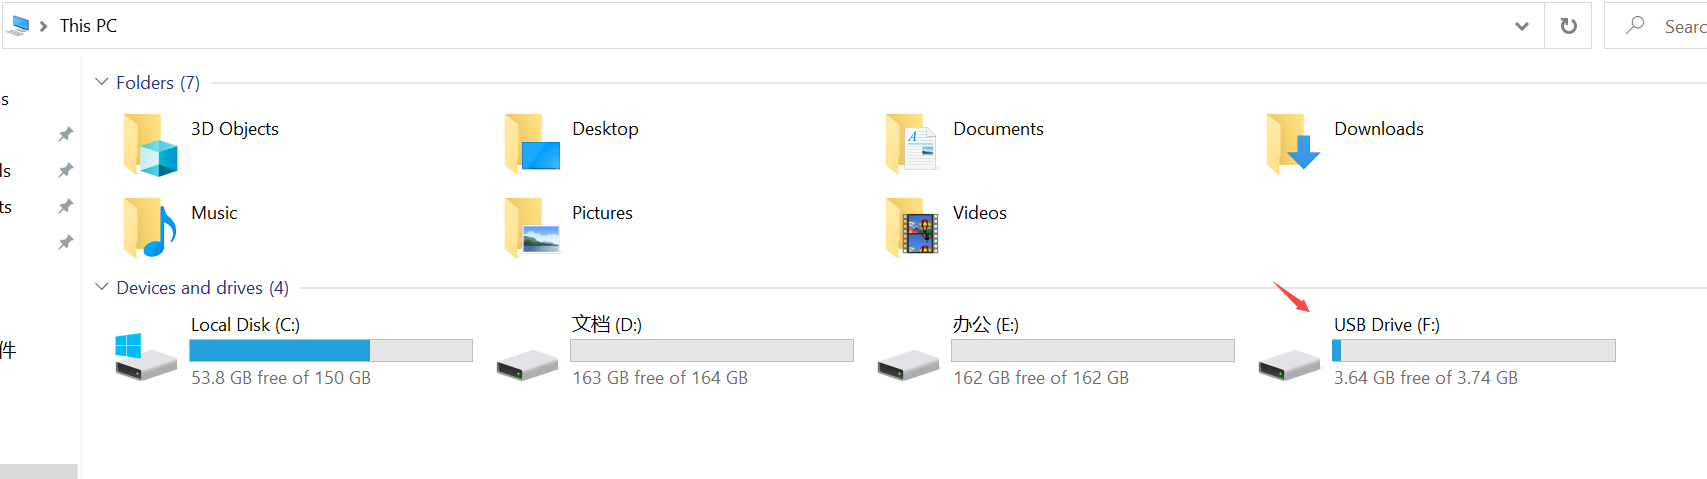
Task: Select the 文档 (D:) drive icon
Action: [527, 365]
